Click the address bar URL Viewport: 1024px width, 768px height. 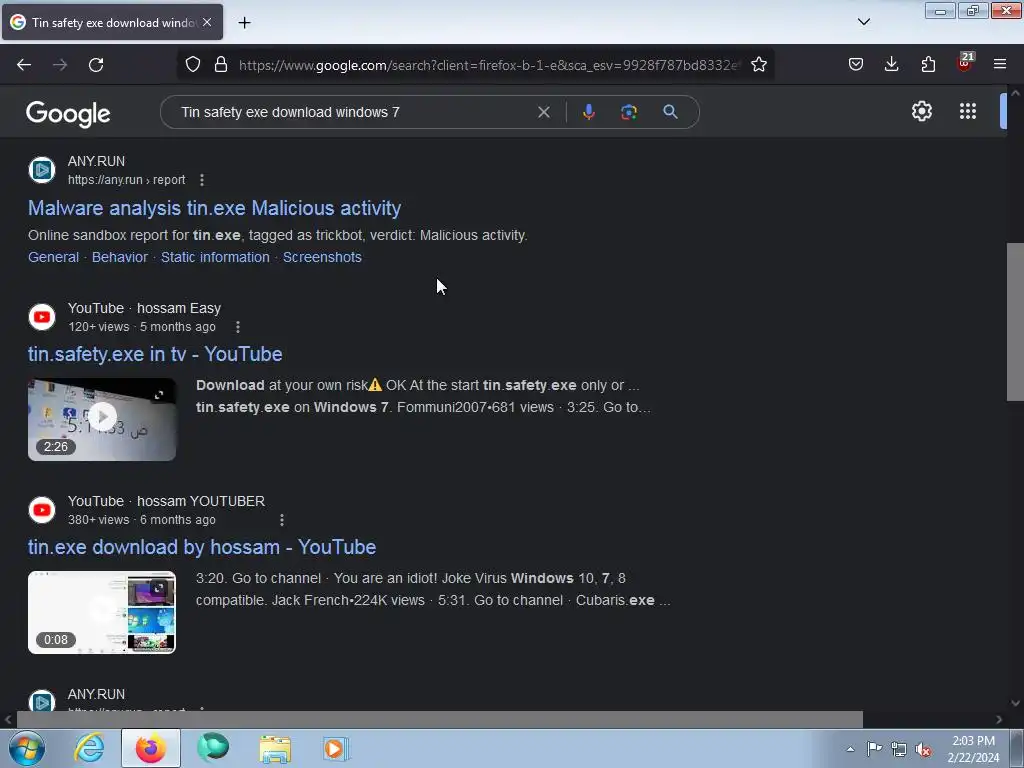pos(488,65)
